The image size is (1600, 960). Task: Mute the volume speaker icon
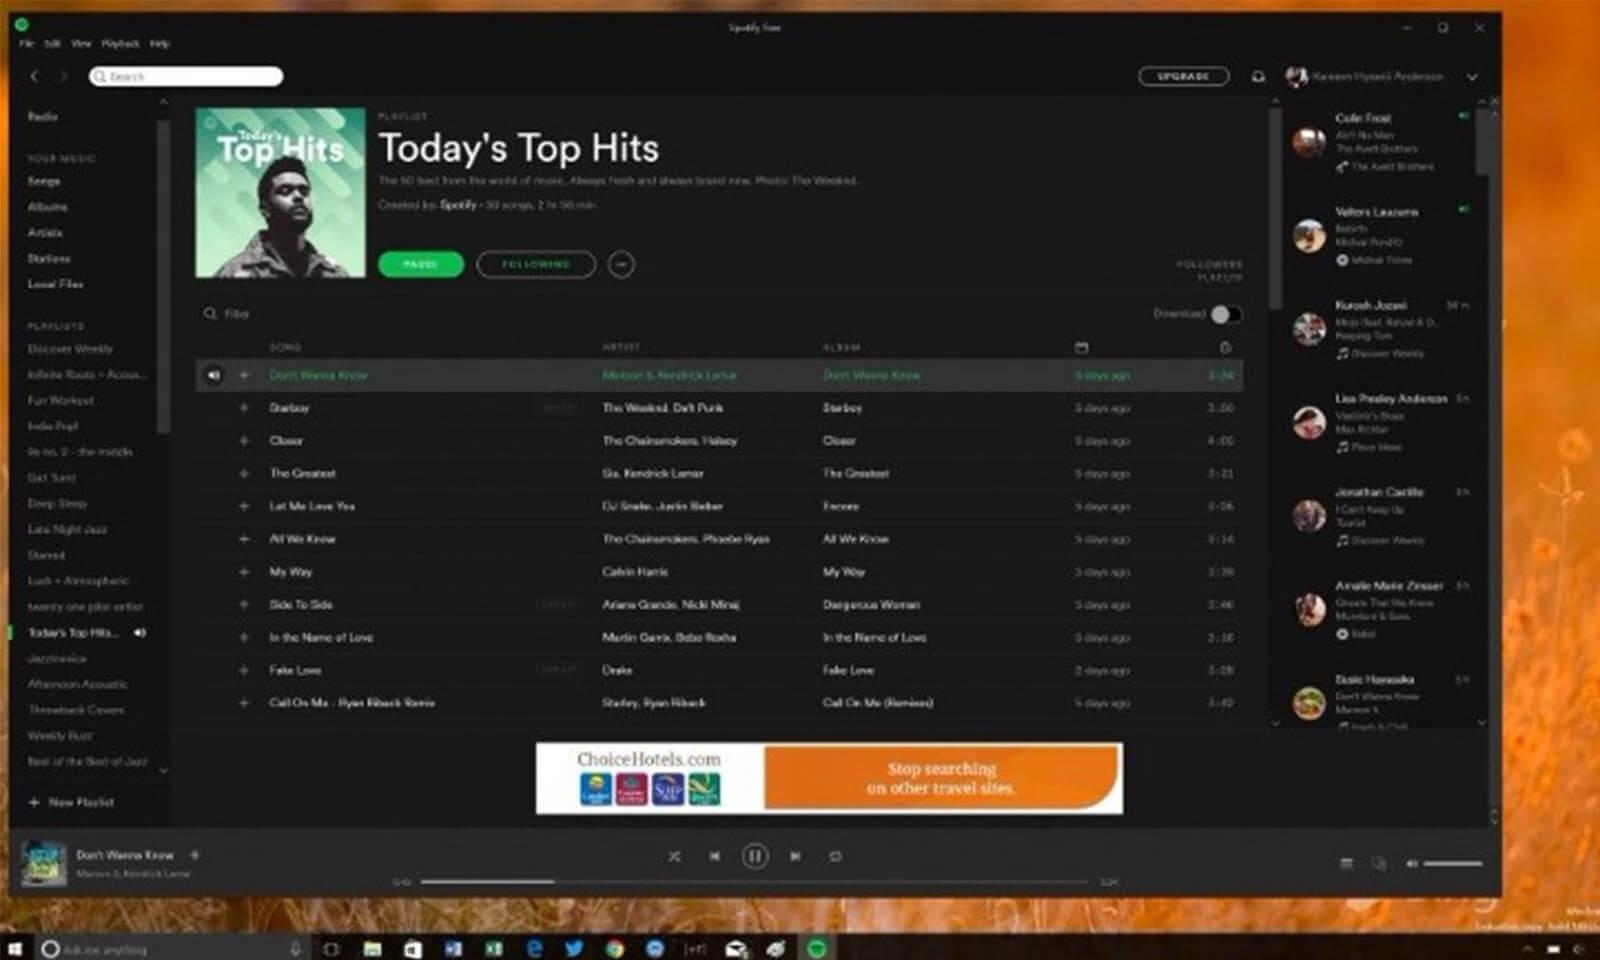pos(1412,864)
